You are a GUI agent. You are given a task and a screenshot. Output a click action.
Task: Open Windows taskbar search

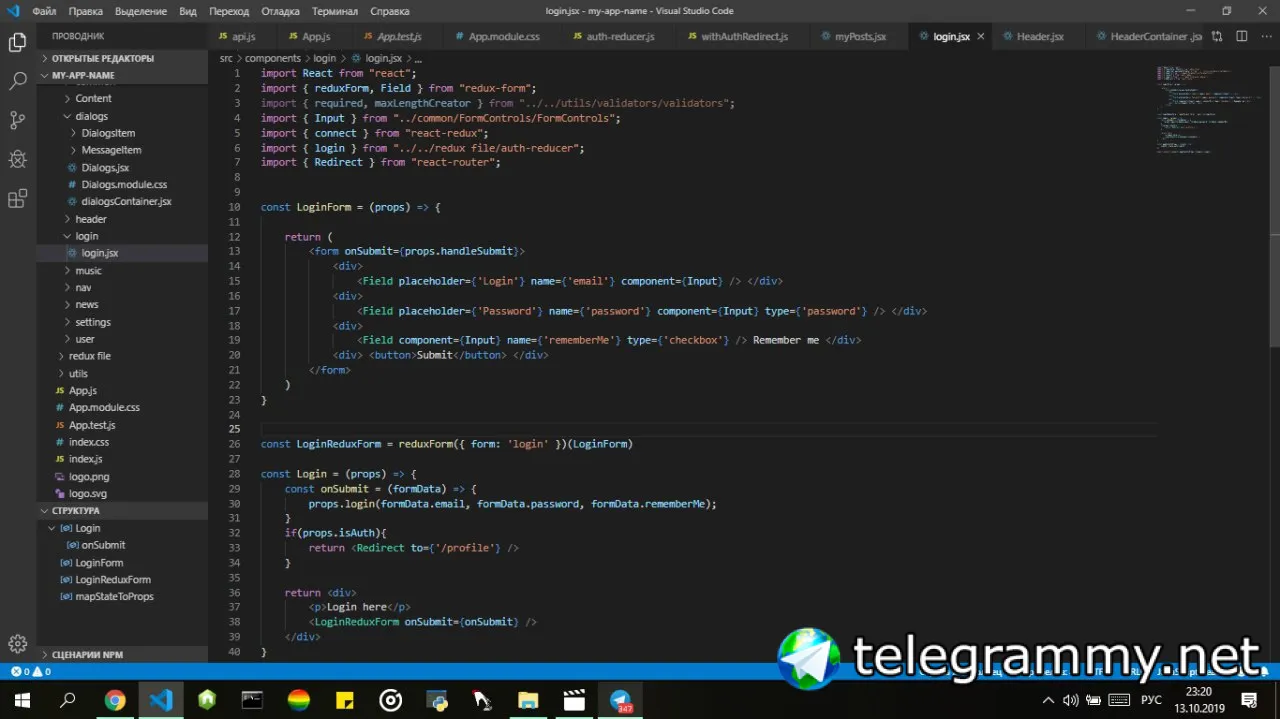point(68,700)
